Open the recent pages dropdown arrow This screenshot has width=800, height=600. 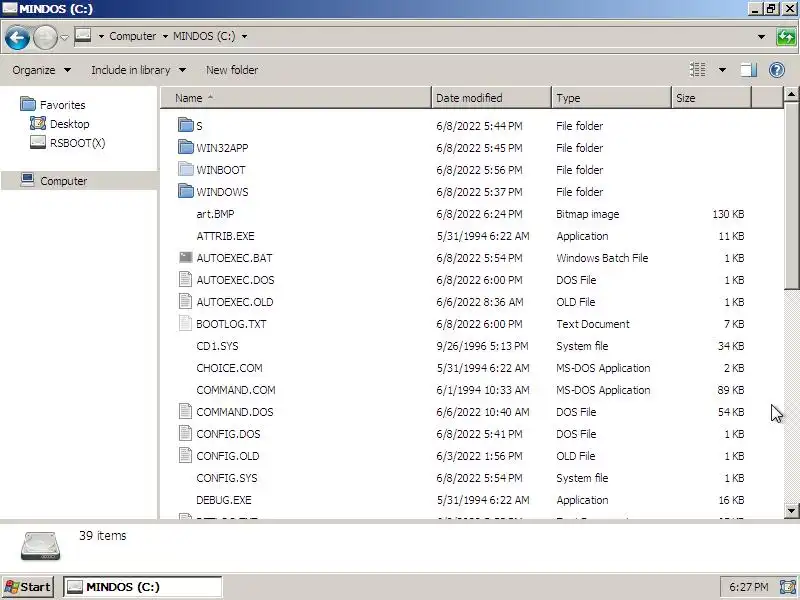64,37
